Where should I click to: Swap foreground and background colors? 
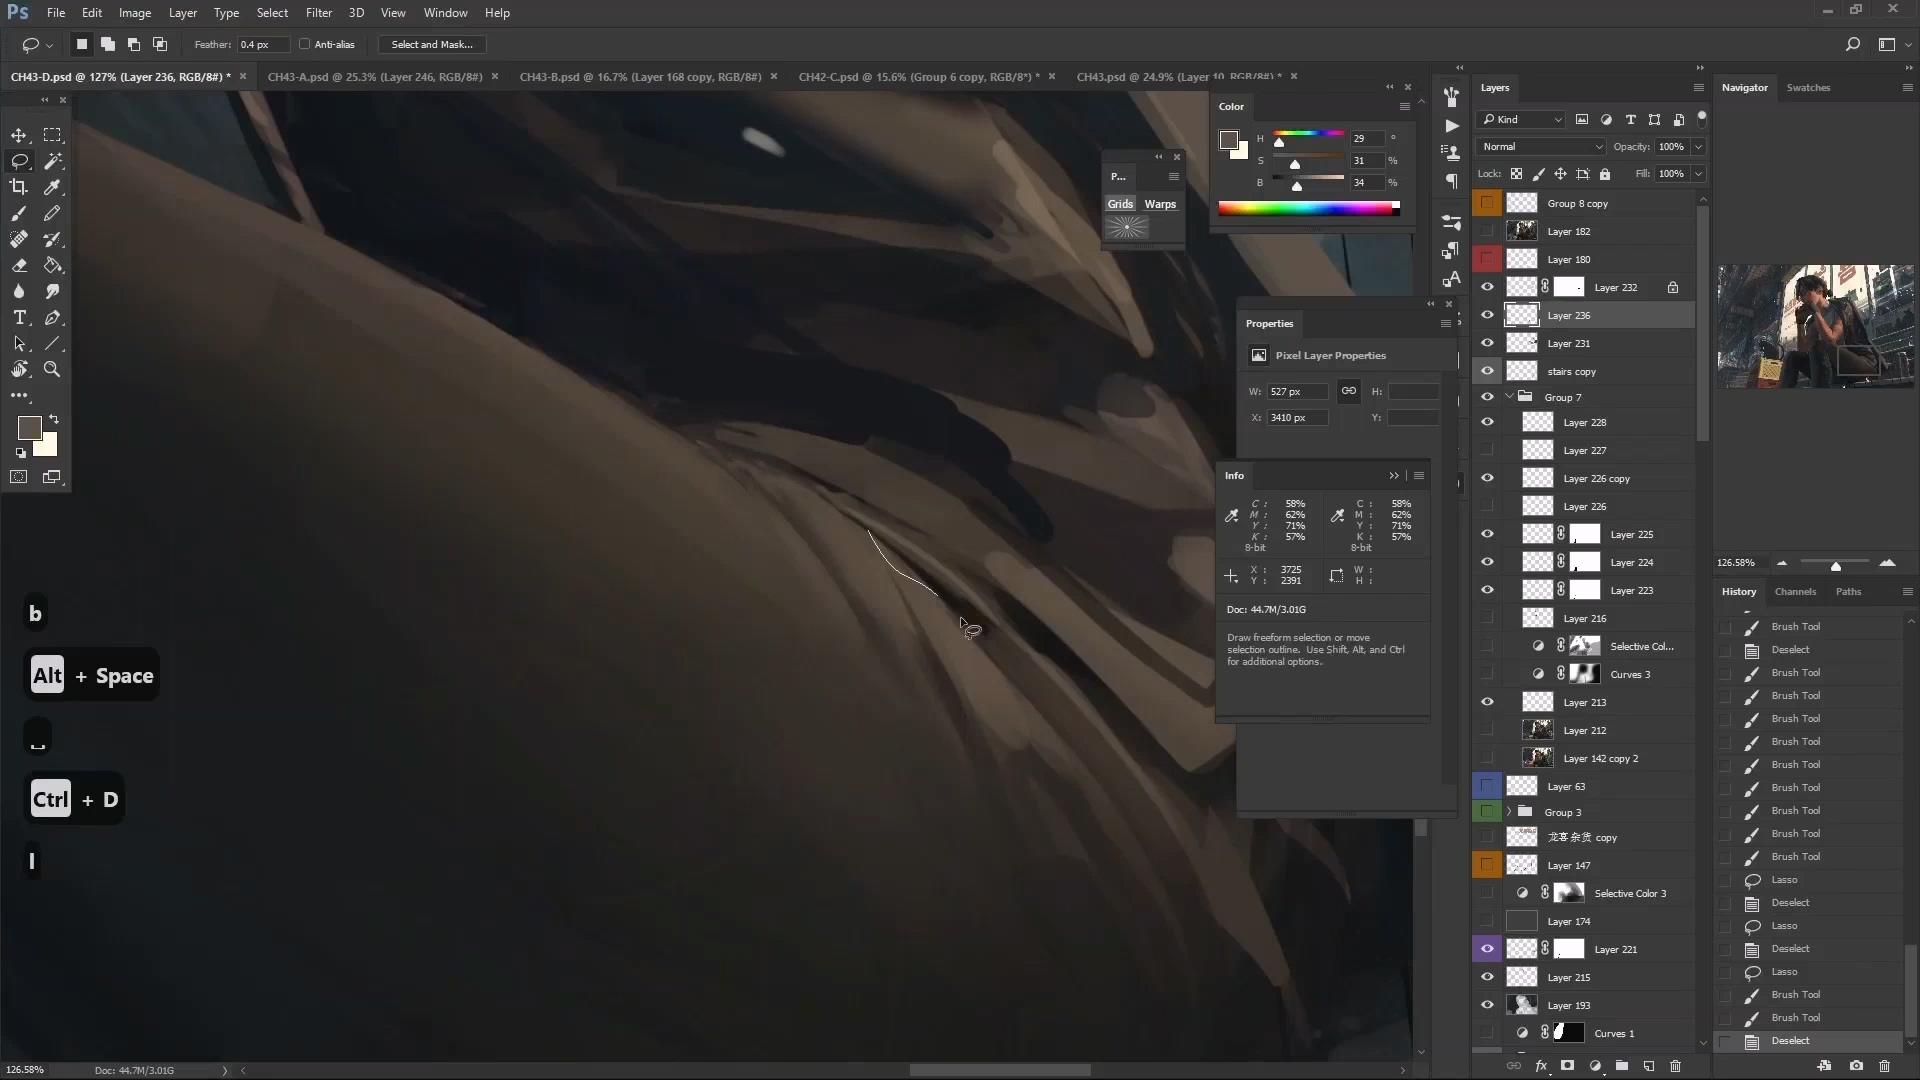point(54,419)
